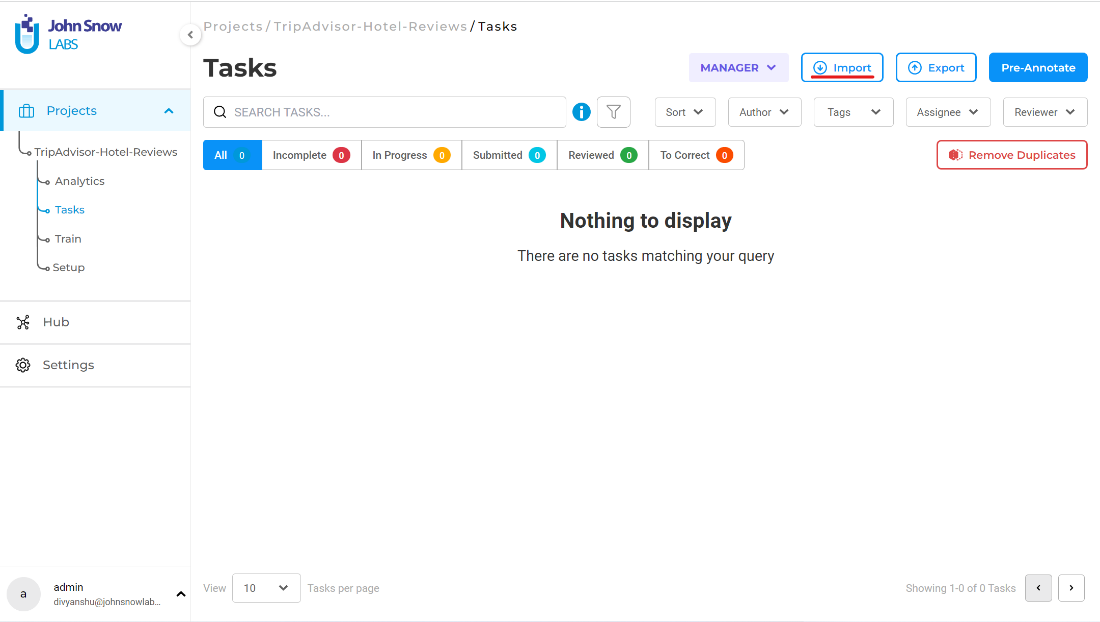The width and height of the screenshot is (1100, 622).
Task: Click the Tasks breadcrumb text
Action: (497, 26)
